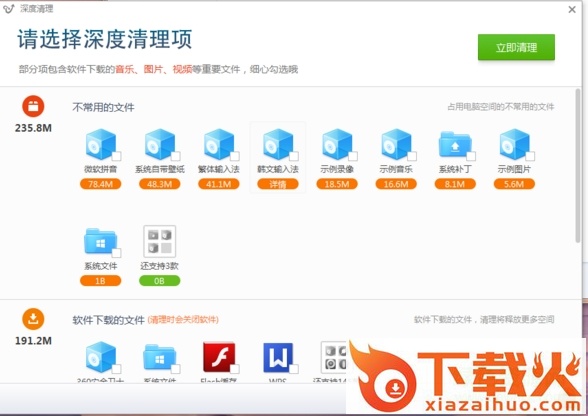Check the 示例录像 checkbox
Viewport: 588px width, 416px height.
click(x=353, y=156)
